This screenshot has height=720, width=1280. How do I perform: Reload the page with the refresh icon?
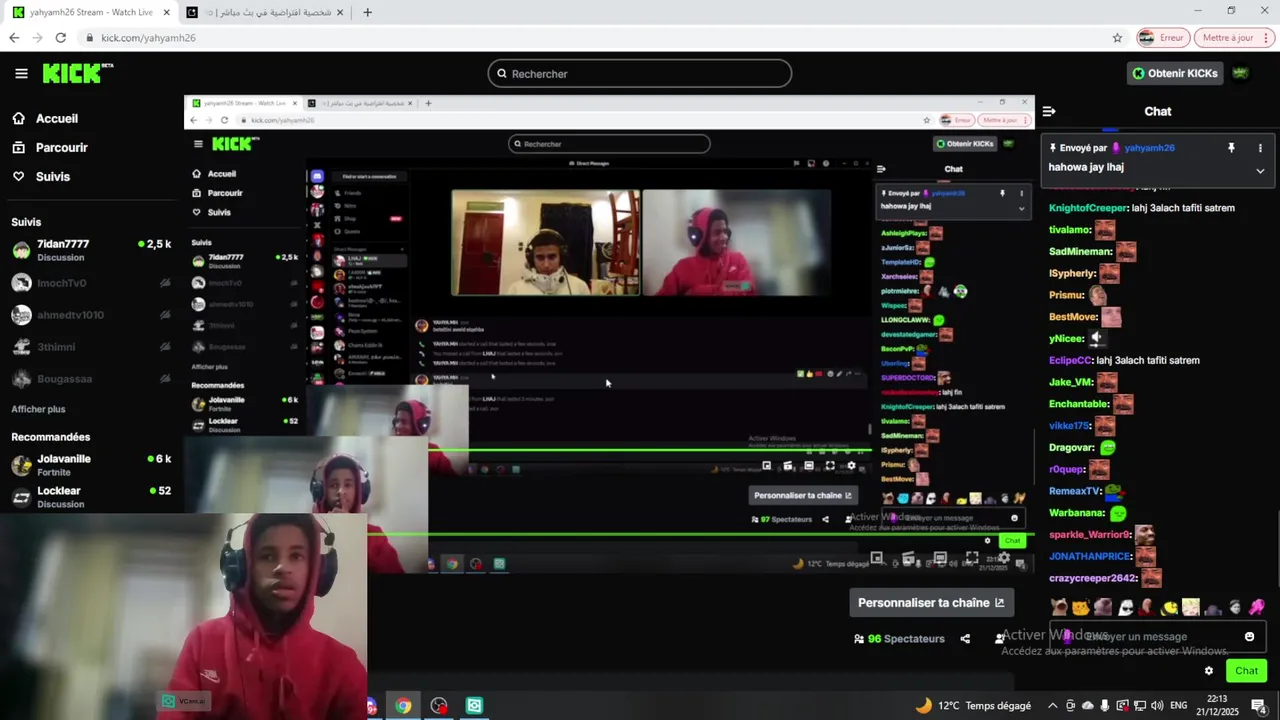coord(60,37)
